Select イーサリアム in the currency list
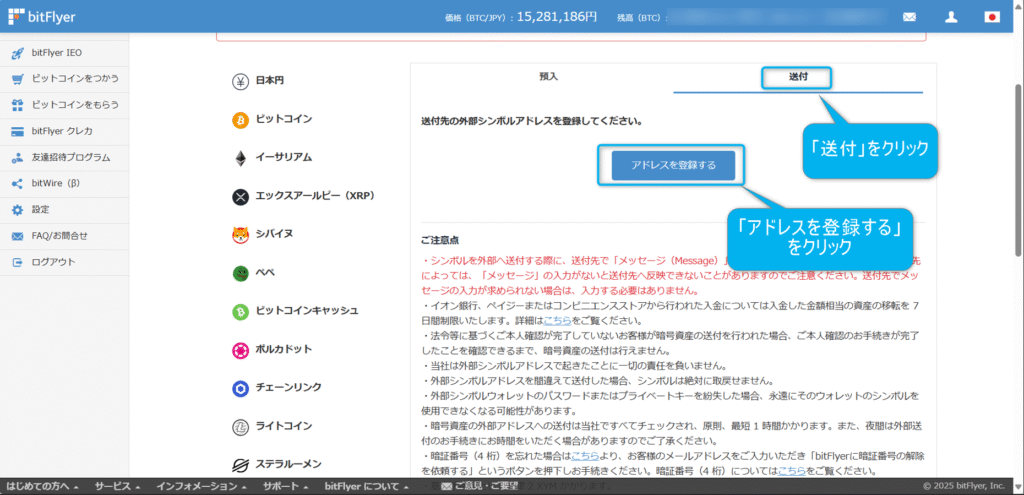Screen dimensions: 1024x495 (x=283, y=157)
